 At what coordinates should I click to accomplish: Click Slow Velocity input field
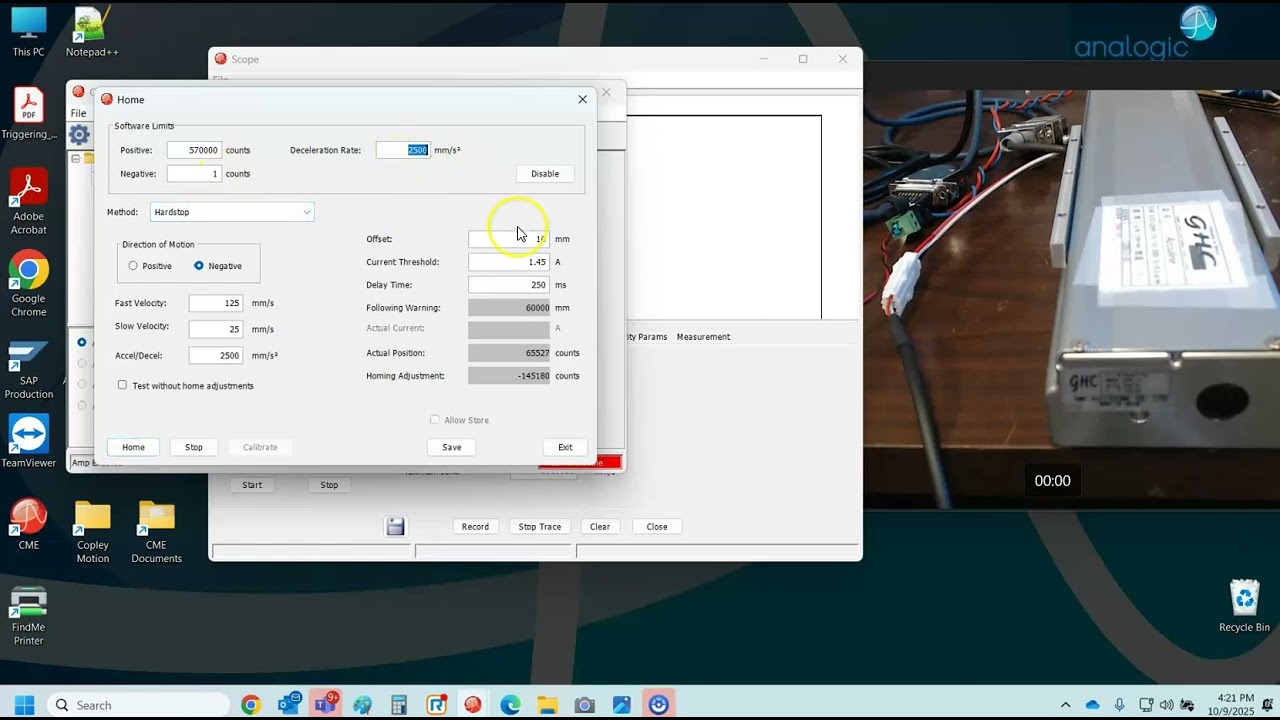click(216, 329)
